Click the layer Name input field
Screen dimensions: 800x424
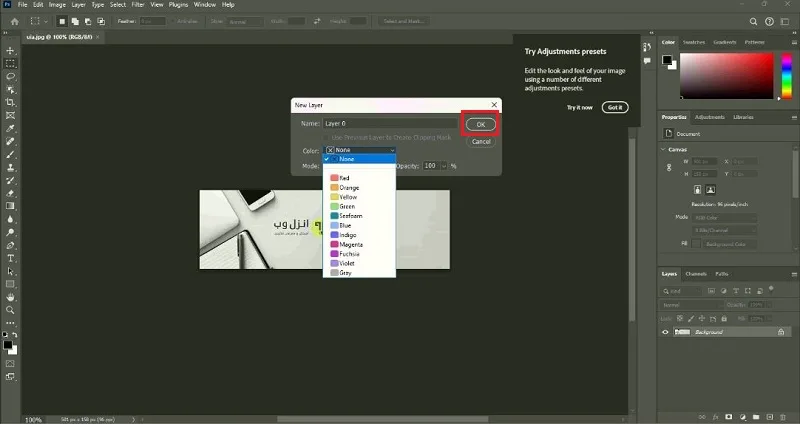click(x=390, y=123)
